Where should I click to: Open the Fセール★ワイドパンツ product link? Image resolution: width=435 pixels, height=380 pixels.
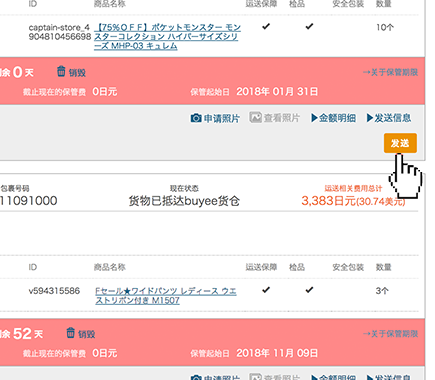coord(166,296)
